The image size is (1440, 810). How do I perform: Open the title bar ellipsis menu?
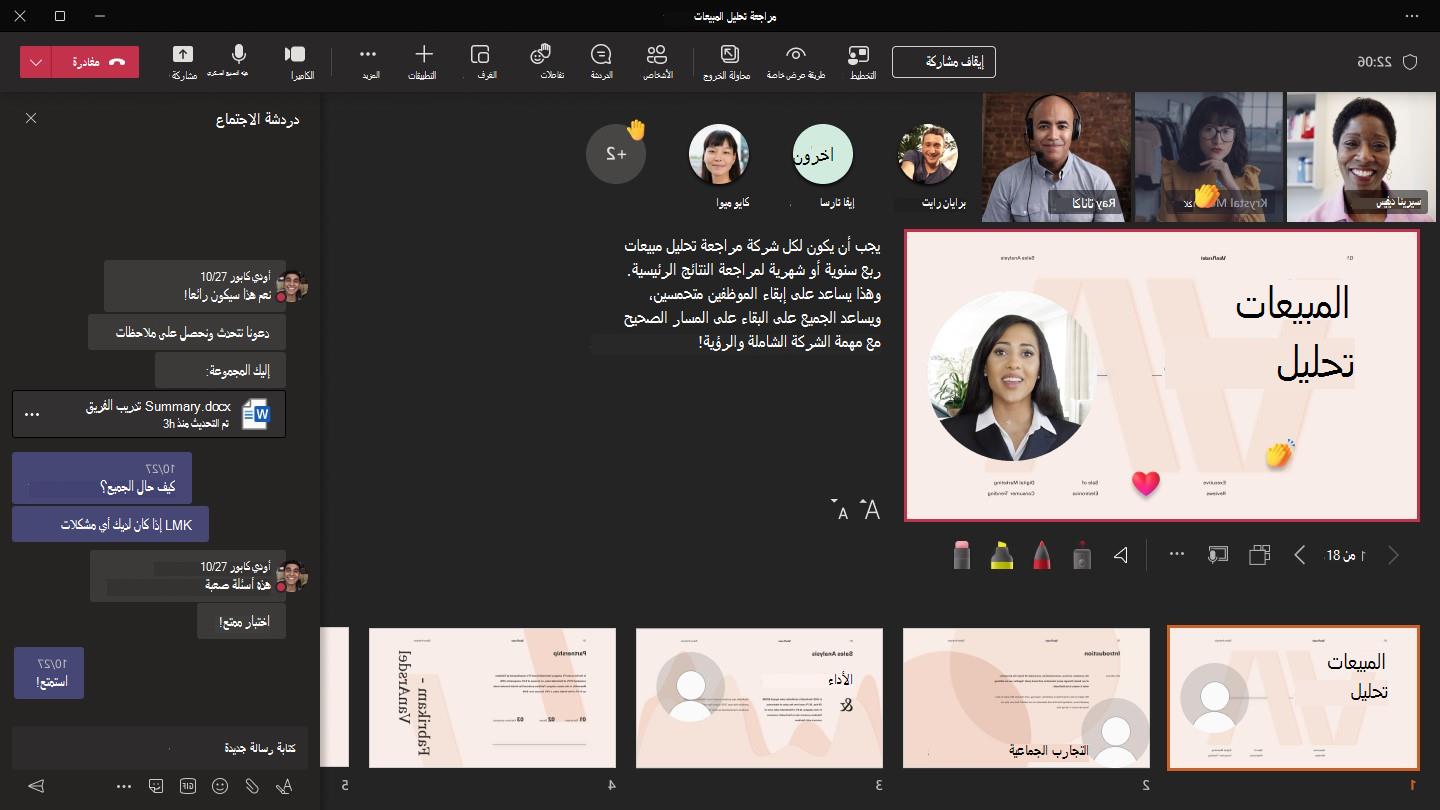[x=1412, y=16]
